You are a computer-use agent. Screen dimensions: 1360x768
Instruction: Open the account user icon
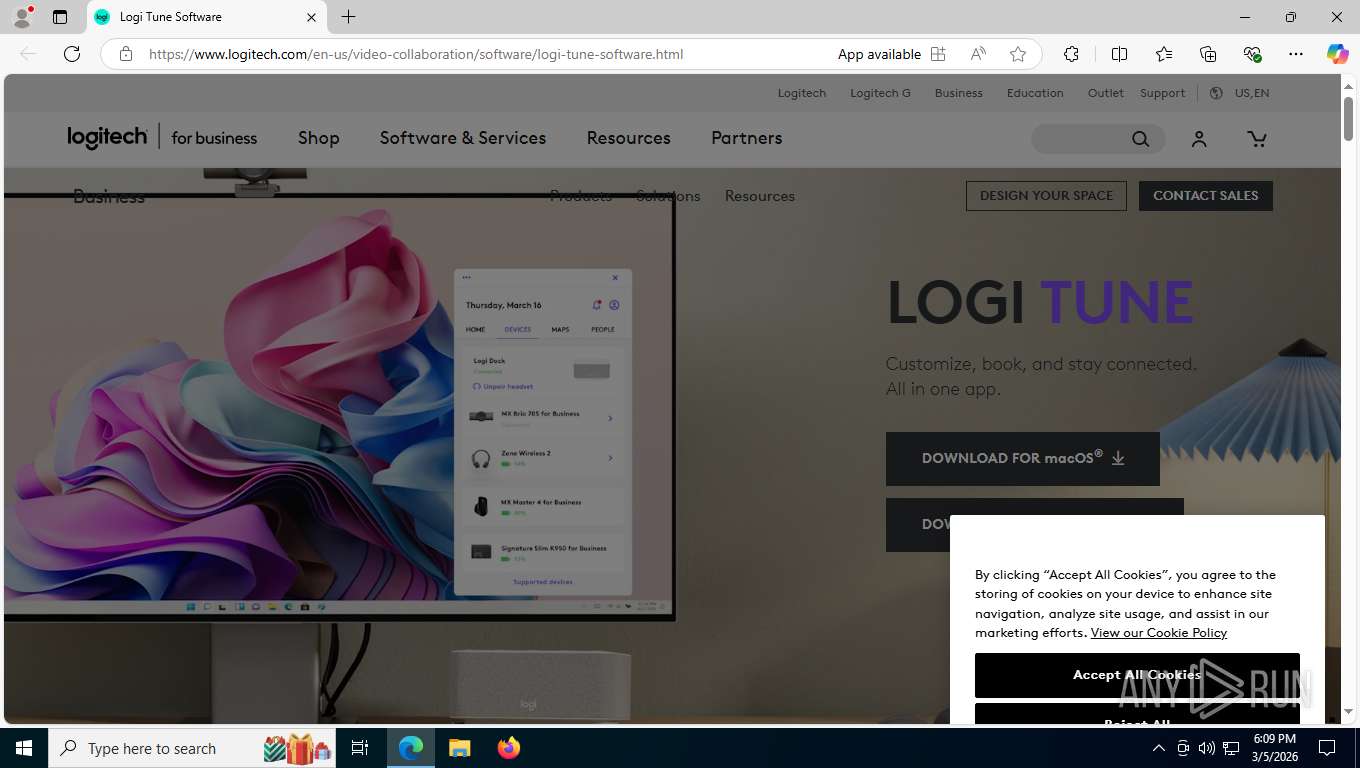coord(1199,139)
